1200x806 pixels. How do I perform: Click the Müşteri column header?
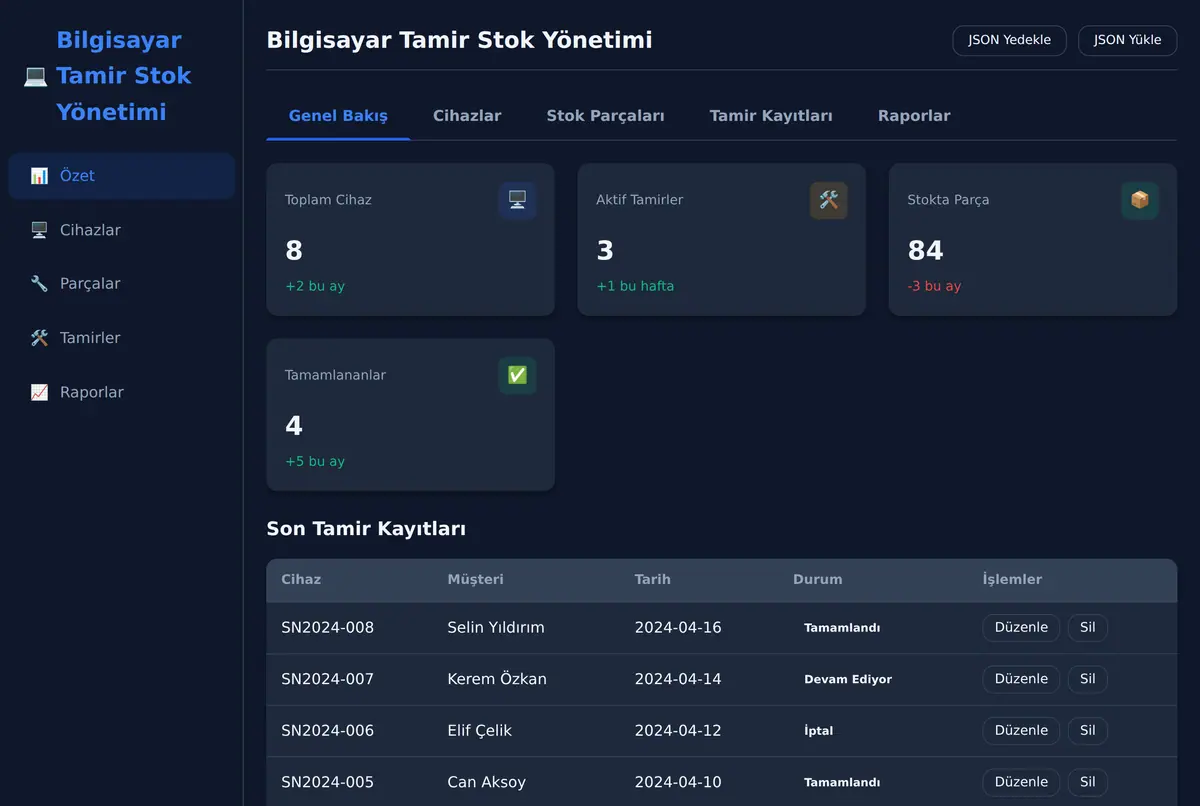click(475, 580)
